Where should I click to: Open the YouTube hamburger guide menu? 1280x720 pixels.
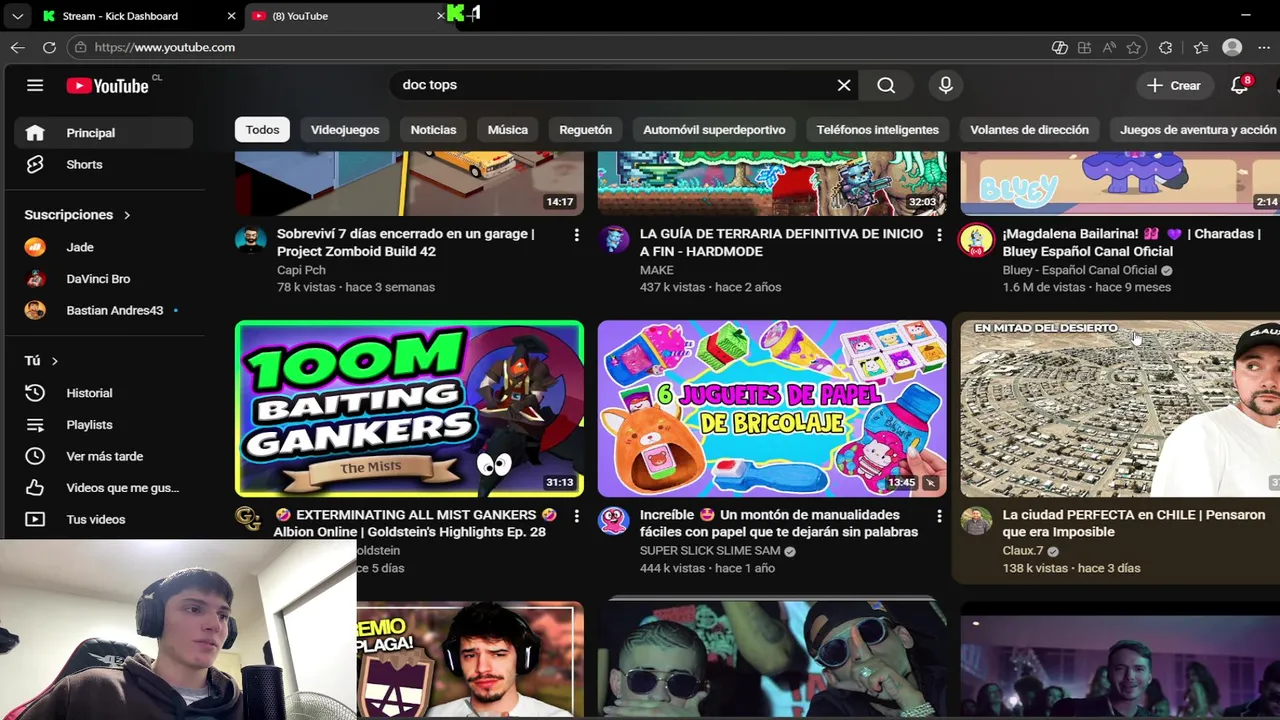(35, 85)
